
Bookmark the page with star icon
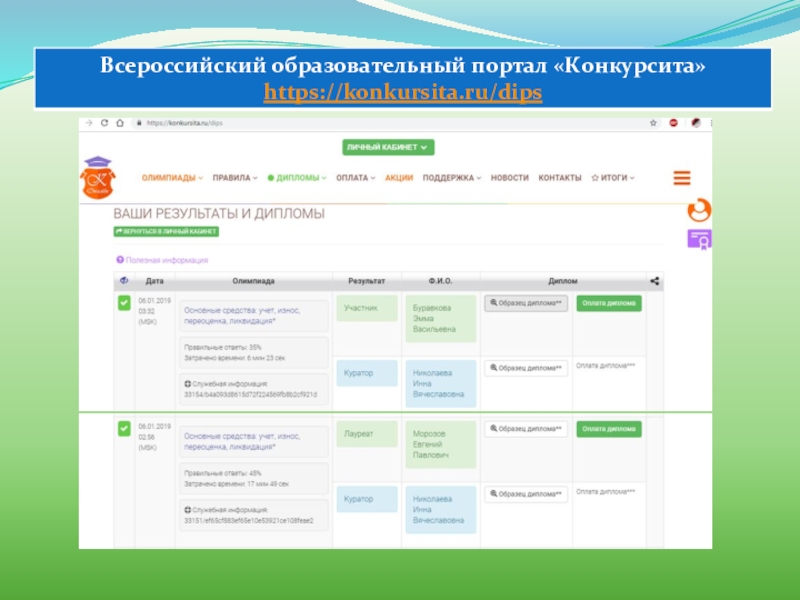click(x=653, y=123)
